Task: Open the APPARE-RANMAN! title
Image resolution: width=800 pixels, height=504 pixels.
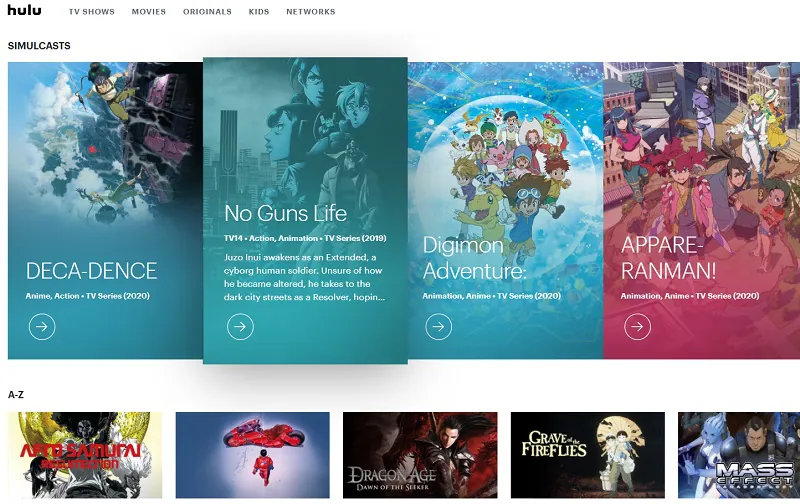Action: (668, 258)
